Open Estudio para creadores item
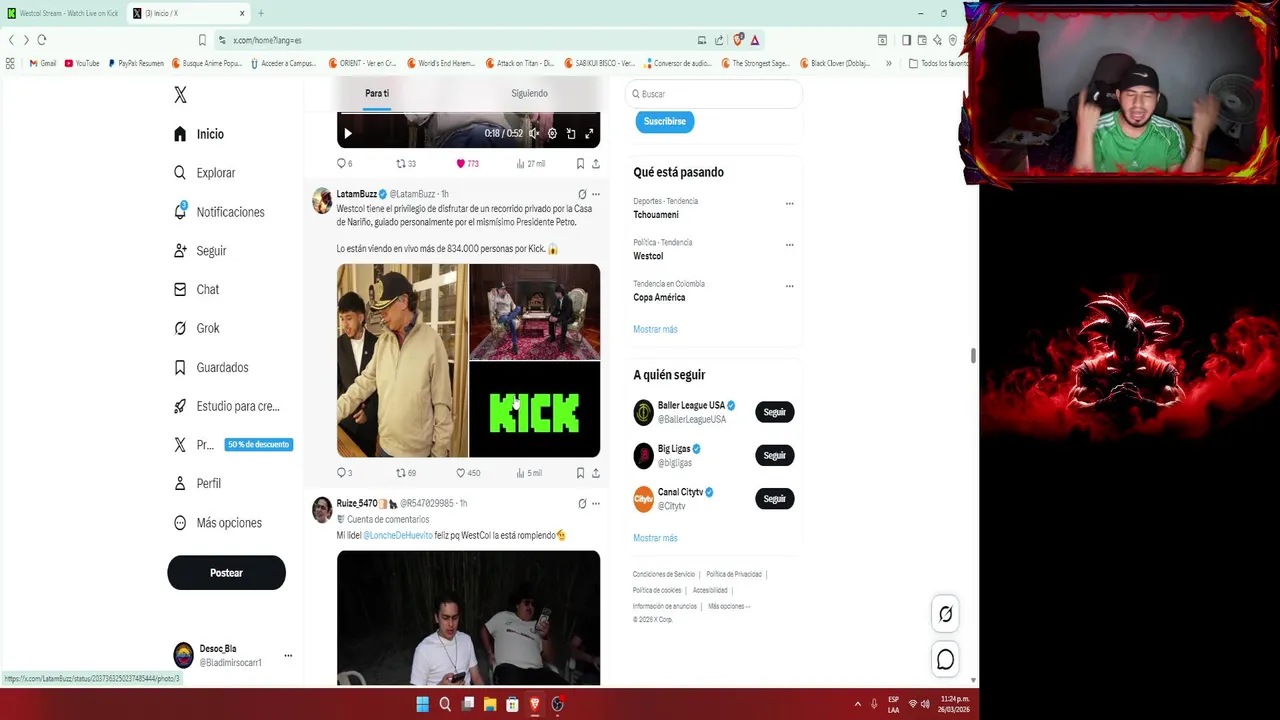 (x=227, y=406)
